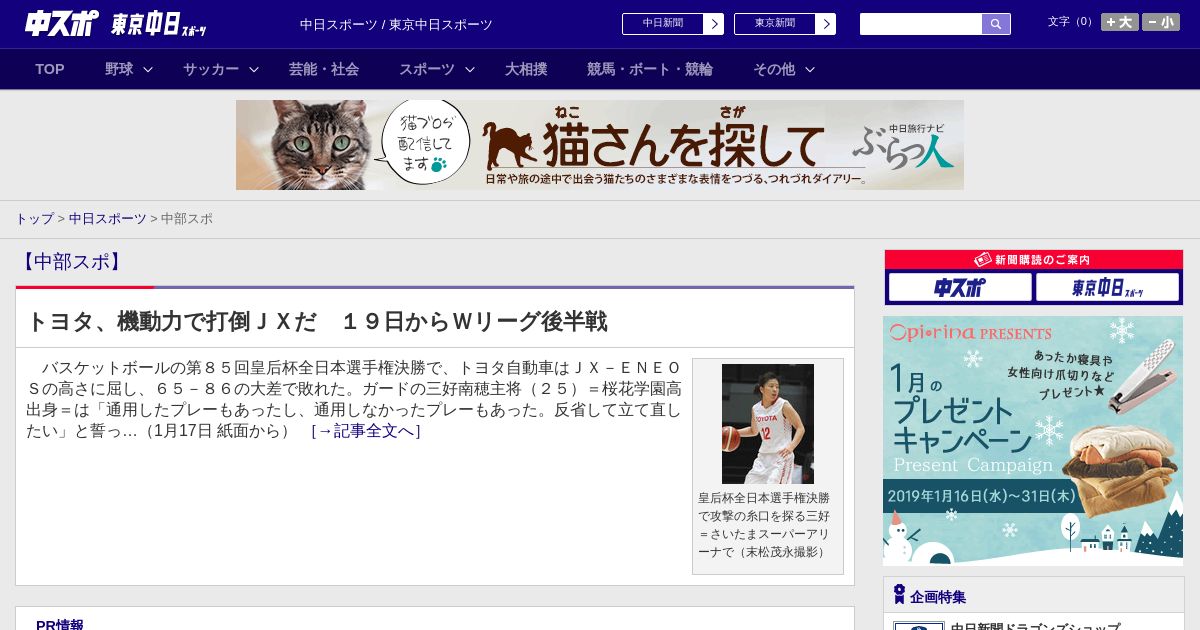1200x630 pixels.
Task: Click the 企画特集 ribbon icon
Action: coord(899,595)
